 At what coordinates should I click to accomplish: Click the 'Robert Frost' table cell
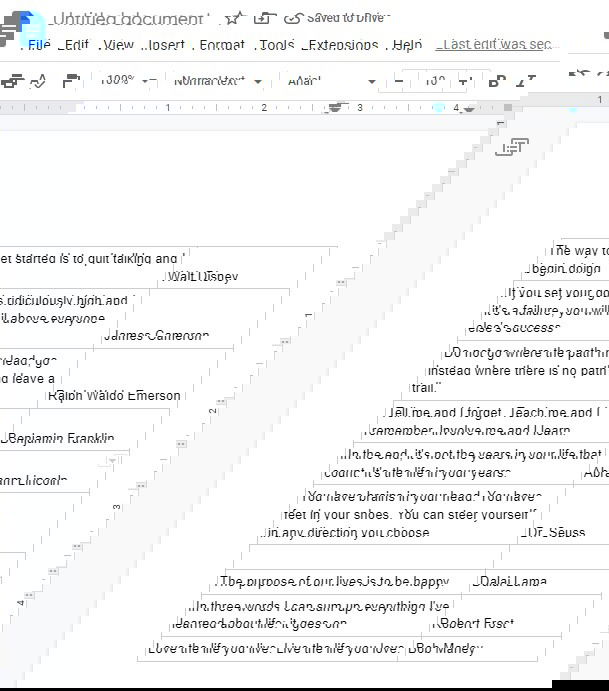pos(475,623)
